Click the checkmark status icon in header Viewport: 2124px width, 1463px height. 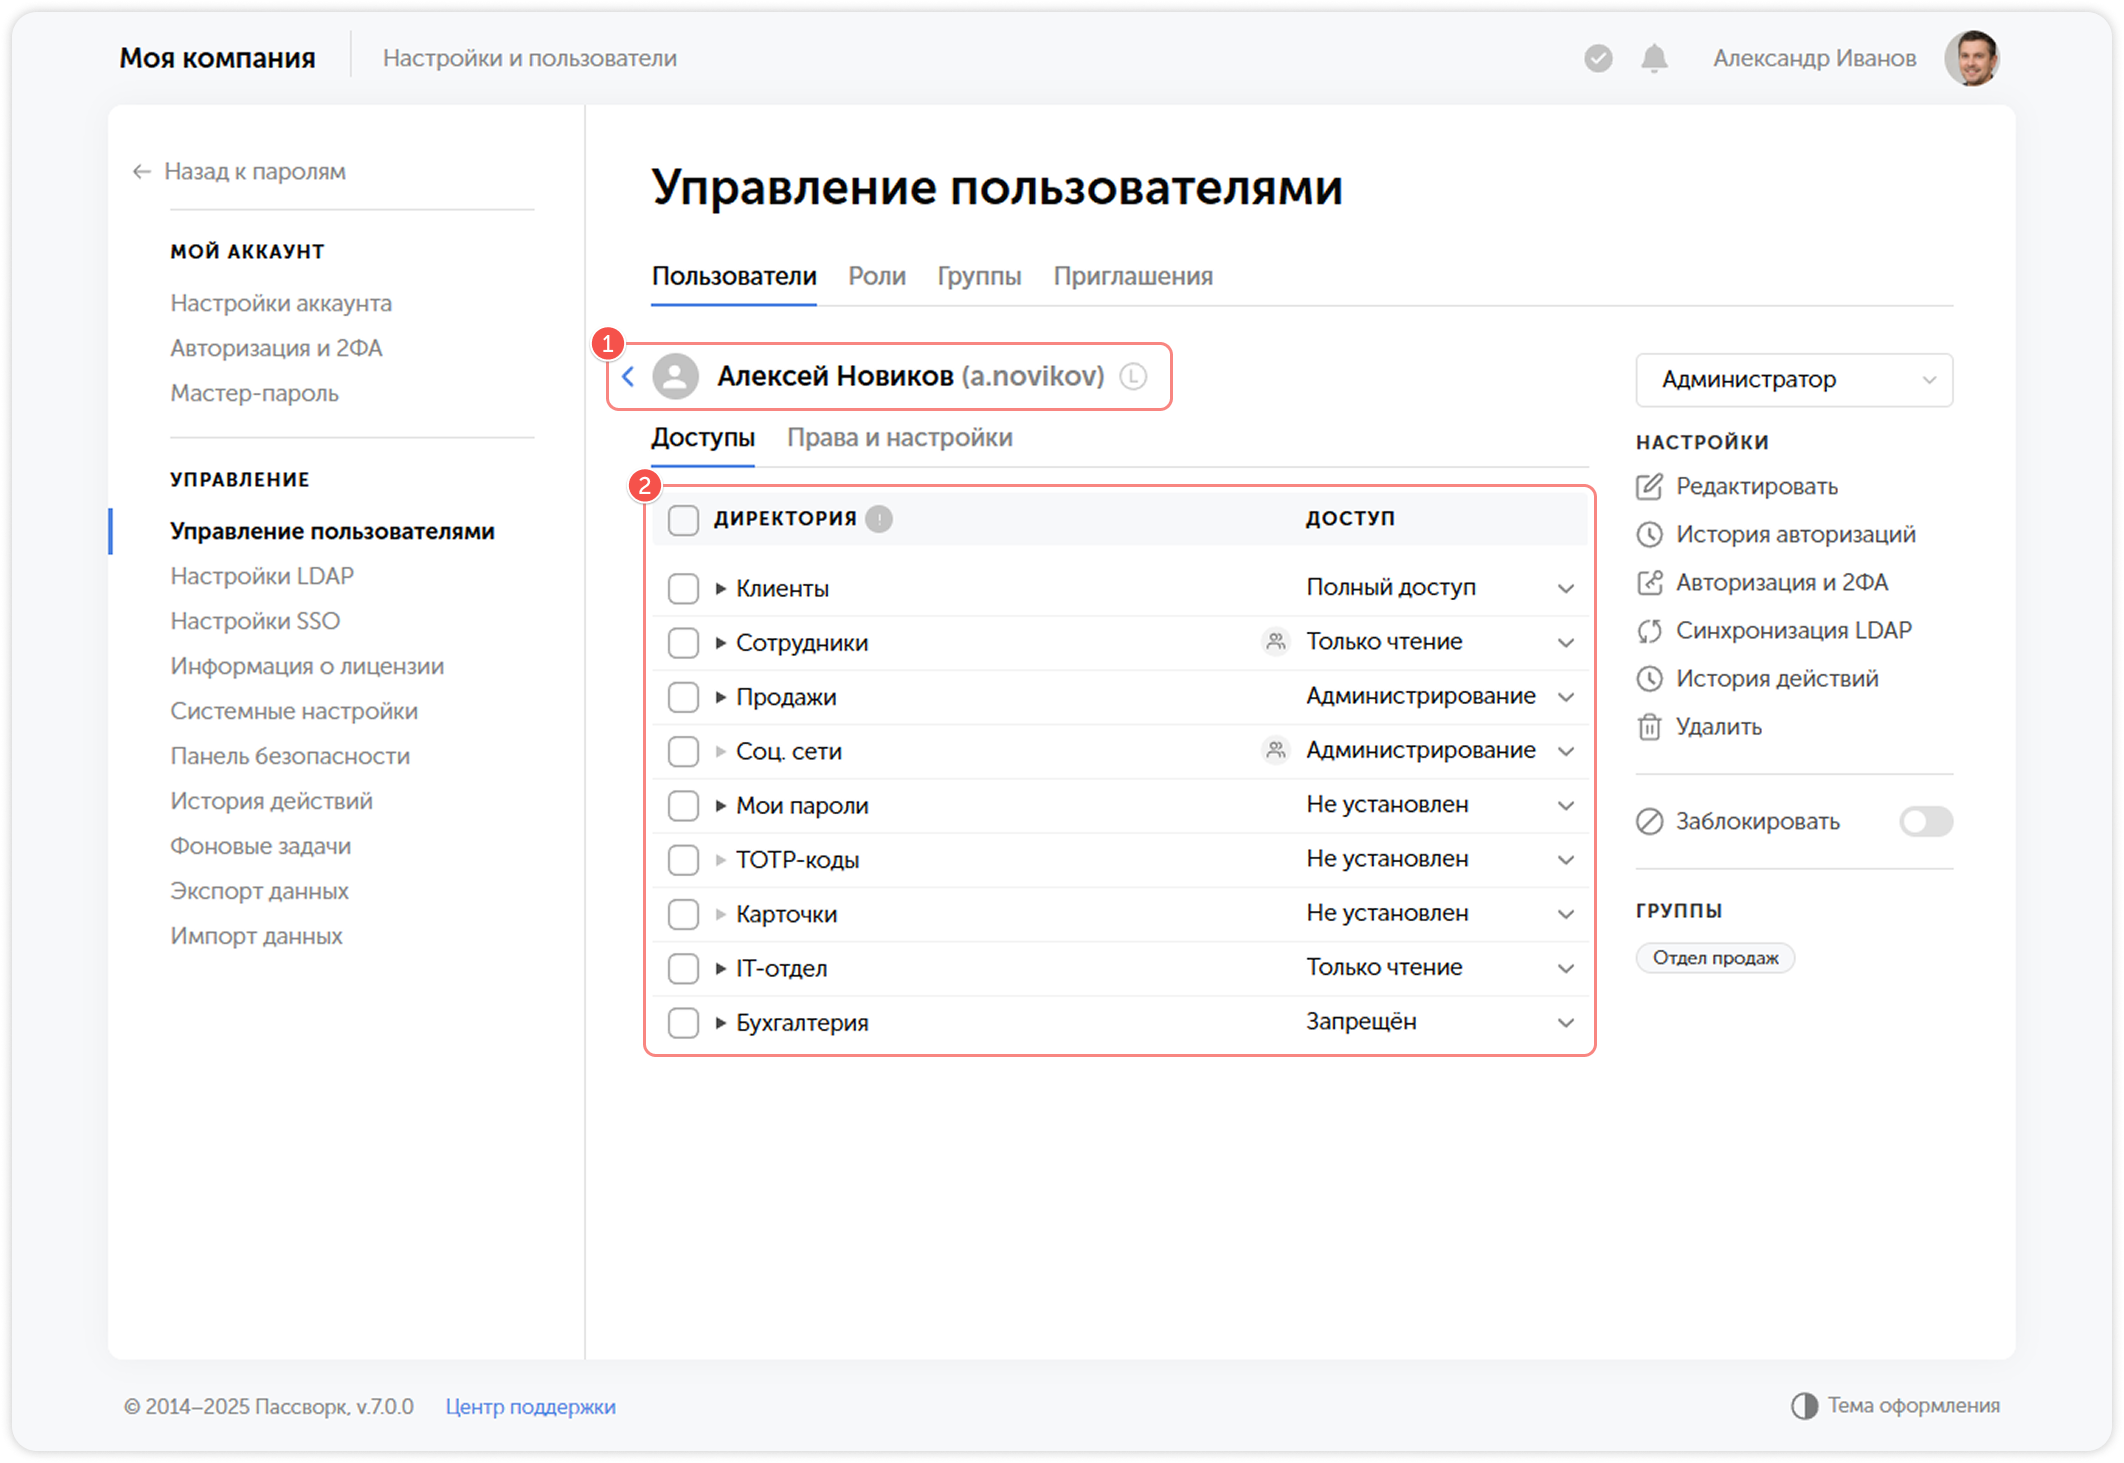1598,59
